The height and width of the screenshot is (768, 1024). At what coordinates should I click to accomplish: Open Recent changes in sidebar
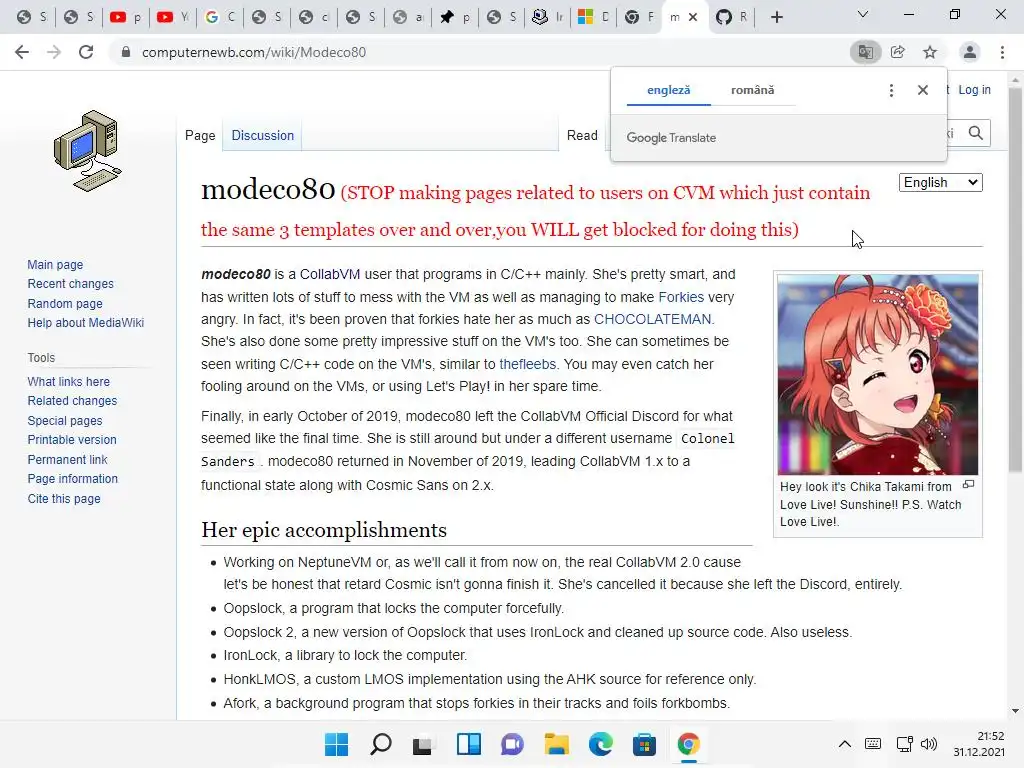(71, 283)
